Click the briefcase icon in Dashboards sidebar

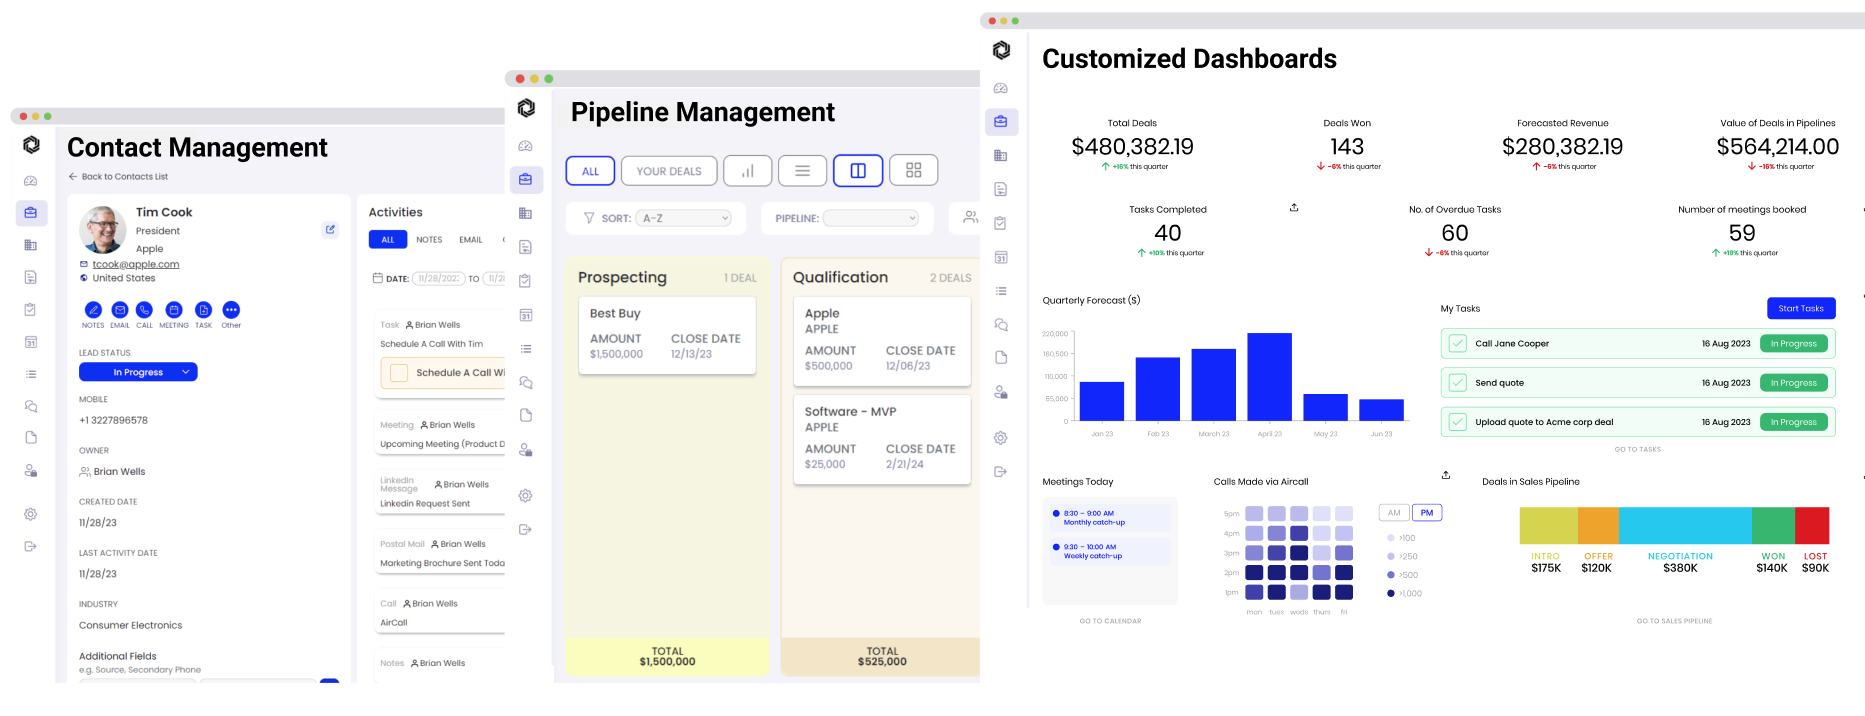tap(1001, 122)
